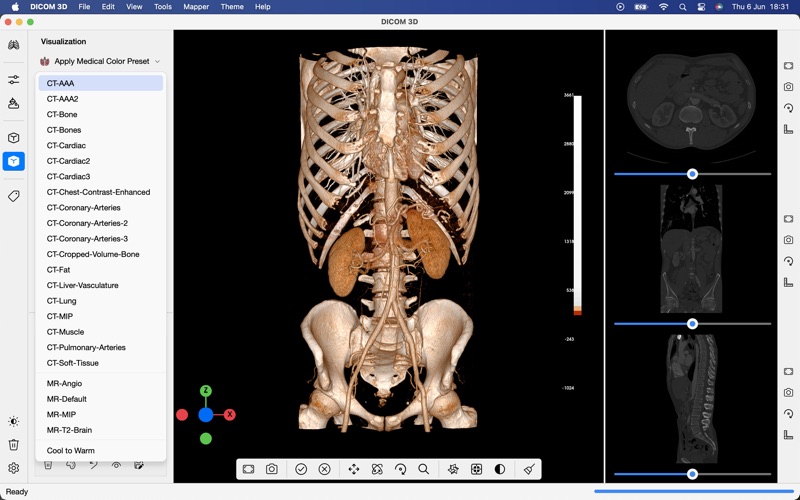This screenshot has width=800, height=500.
Task: Click the green Z axis gizmo handle
Action: pos(206,391)
